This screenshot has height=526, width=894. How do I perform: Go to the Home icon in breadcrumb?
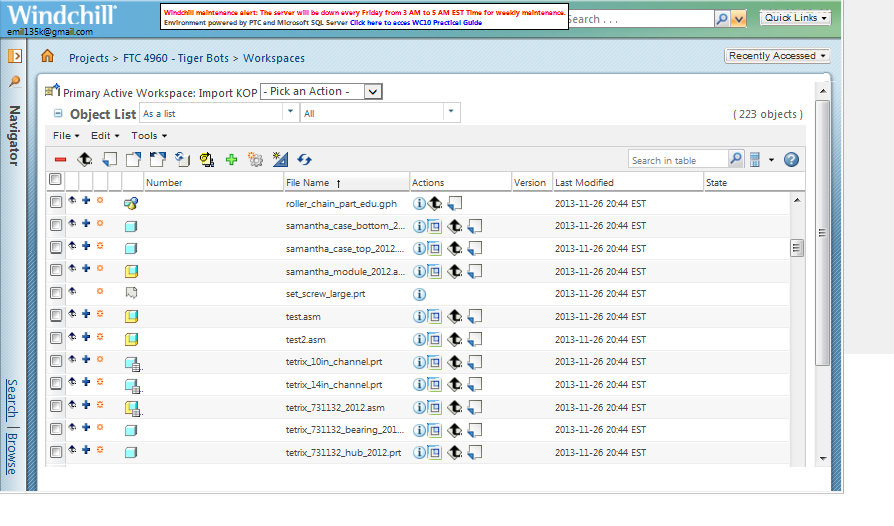pos(47,56)
